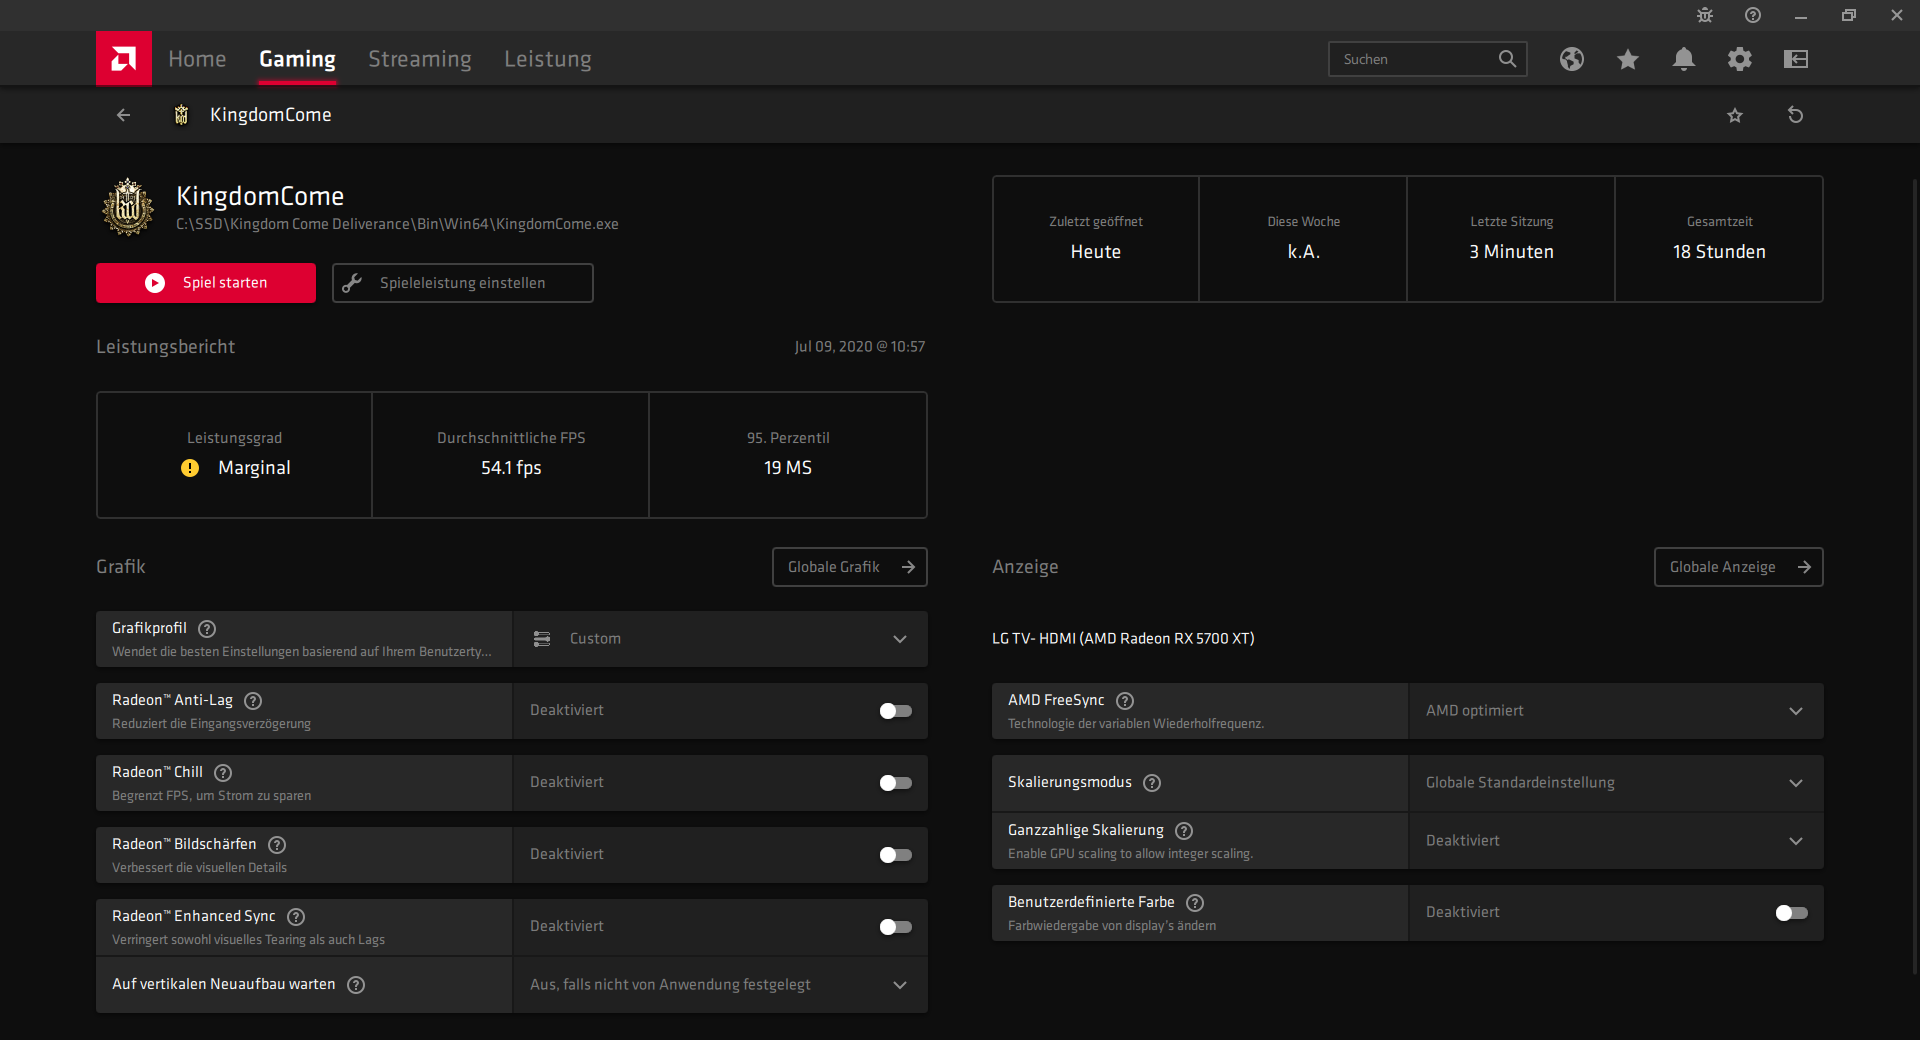Close the Radeon Software window
1920x1040 pixels.
1897,15
